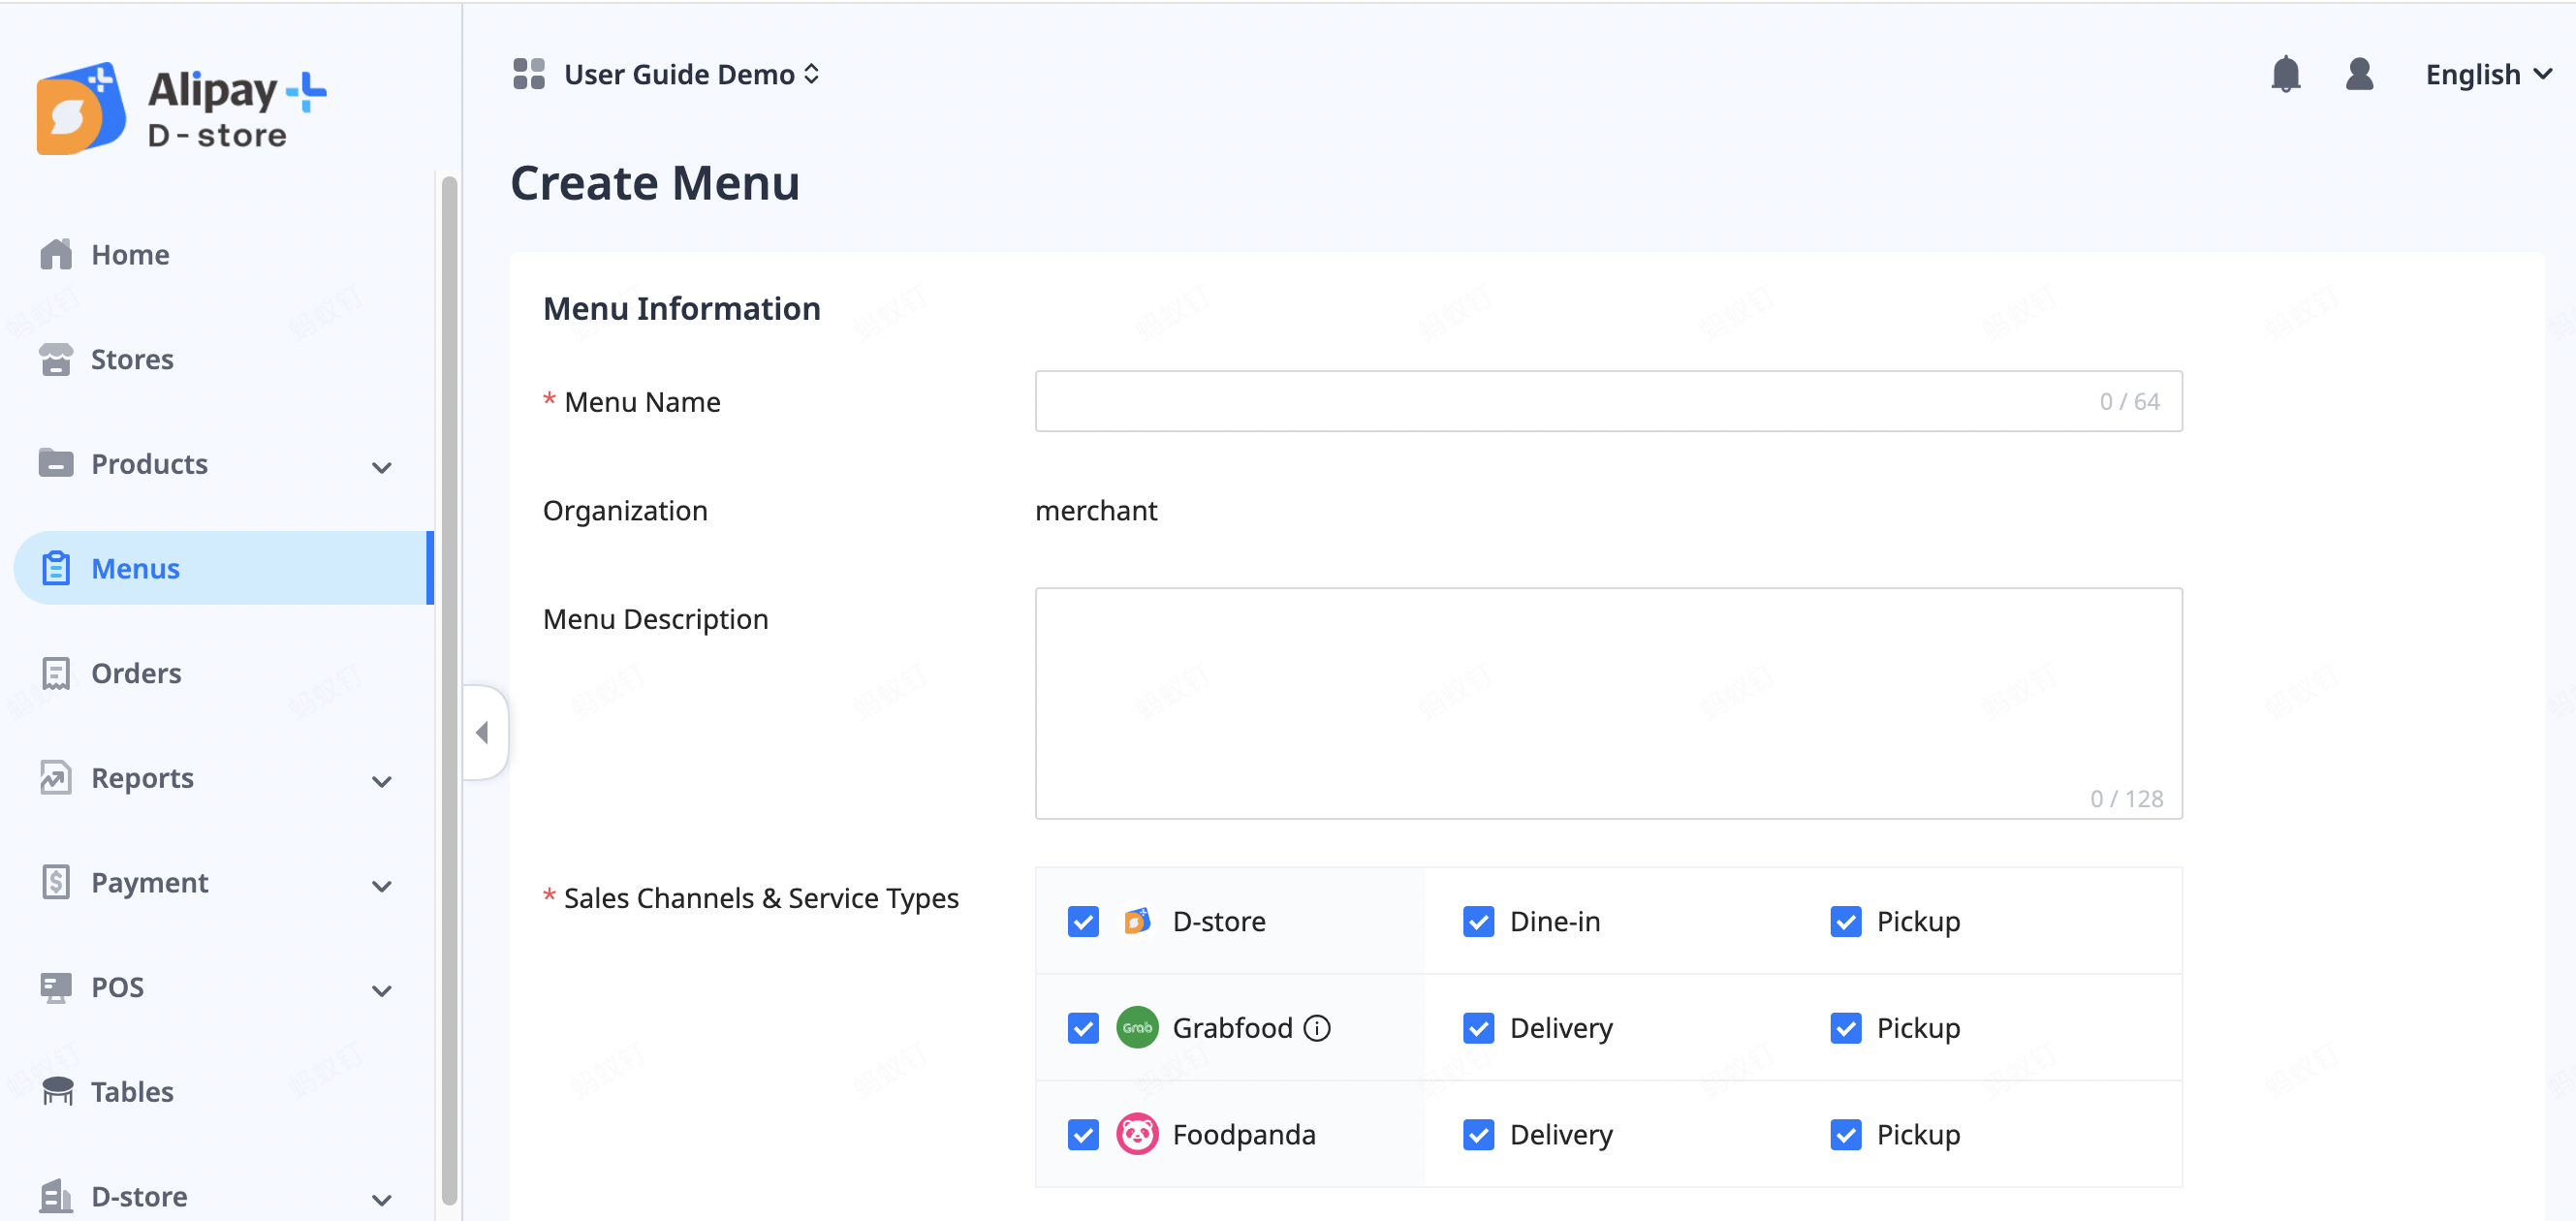
Task: Toggle the Dine-in service type checkbox
Action: point(1477,921)
